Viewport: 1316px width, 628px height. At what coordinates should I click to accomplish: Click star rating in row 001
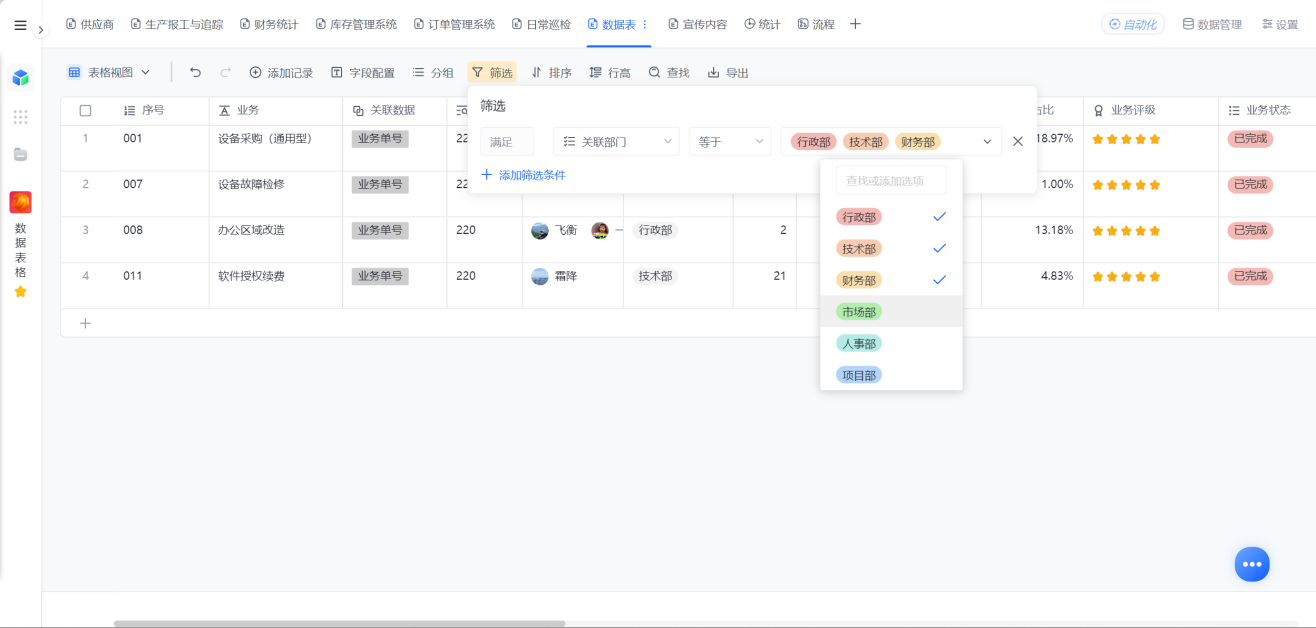coord(1126,139)
